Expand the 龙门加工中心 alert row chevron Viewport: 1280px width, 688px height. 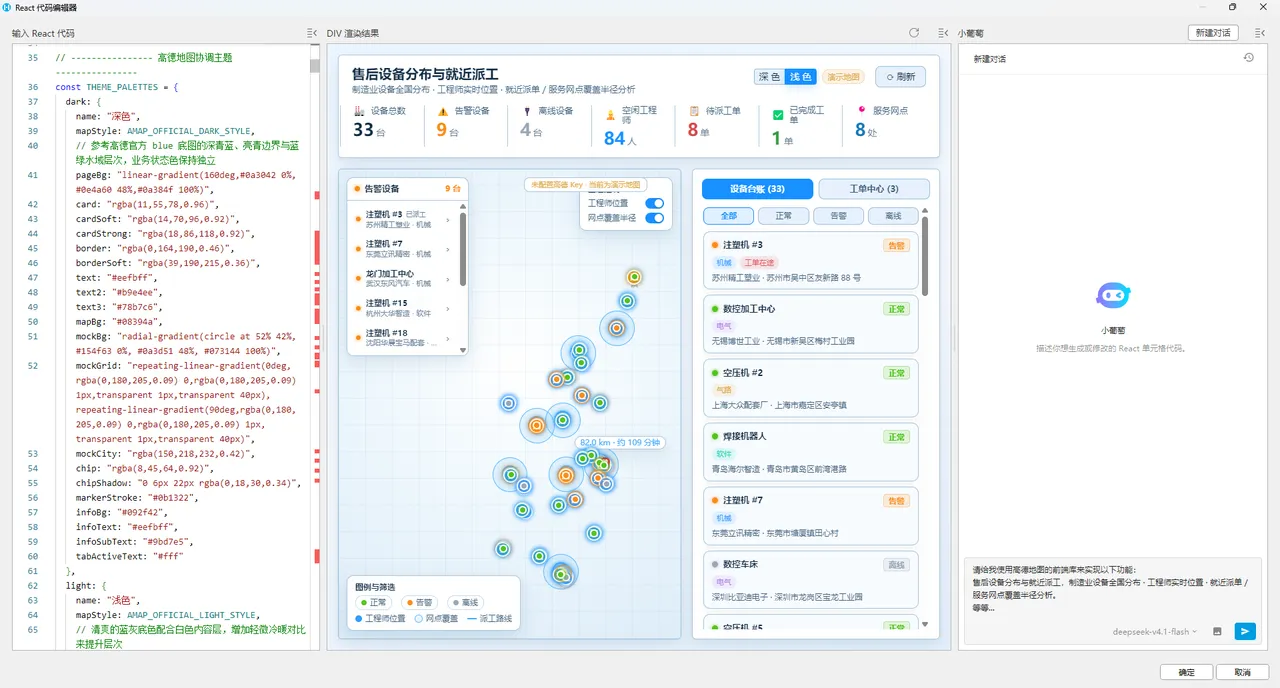(x=448, y=279)
